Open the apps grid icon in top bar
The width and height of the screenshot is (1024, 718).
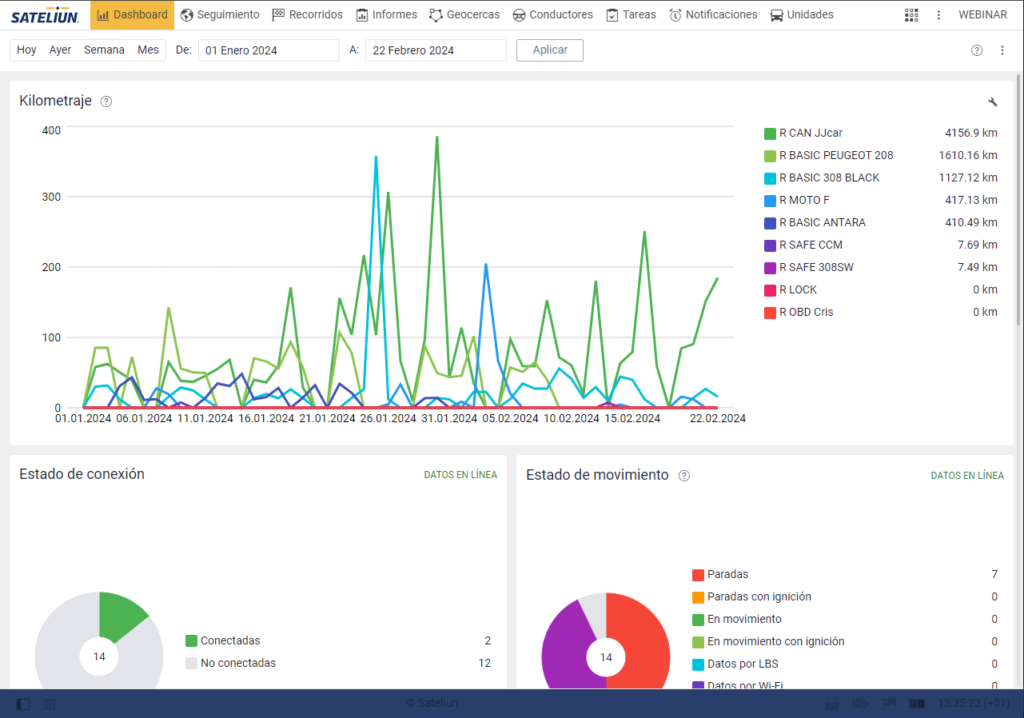[x=911, y=15]
